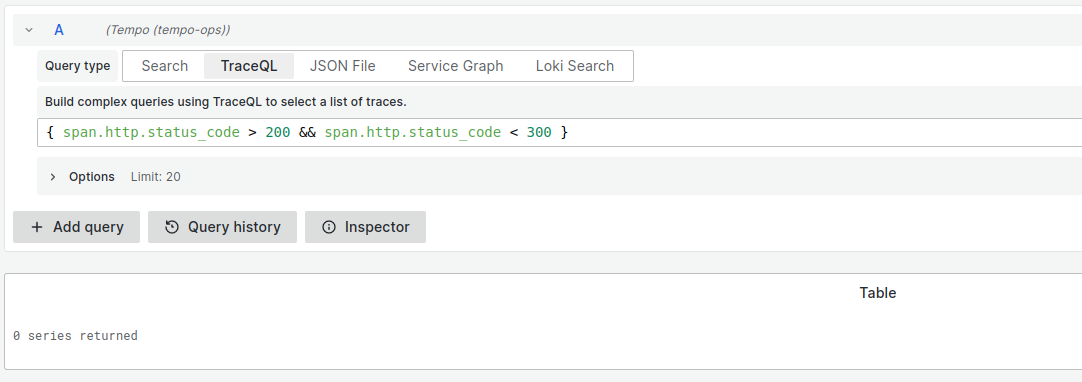The width and height of the screenshot is (1082, 382).
Task: Collapse query row A chevron
Action: pyautogui.click(x=29, y=30)
